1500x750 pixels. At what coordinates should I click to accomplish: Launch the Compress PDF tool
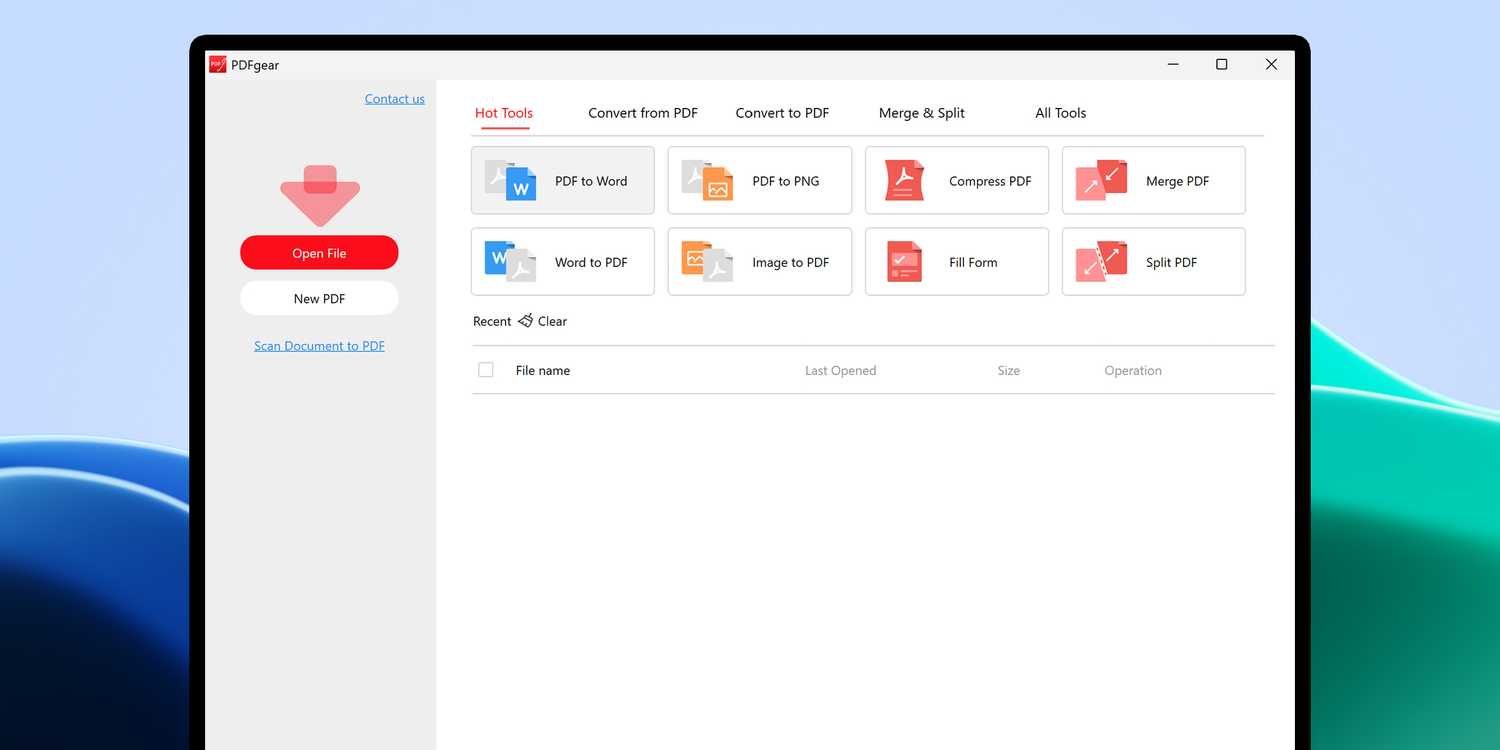(x=956, y=180)
